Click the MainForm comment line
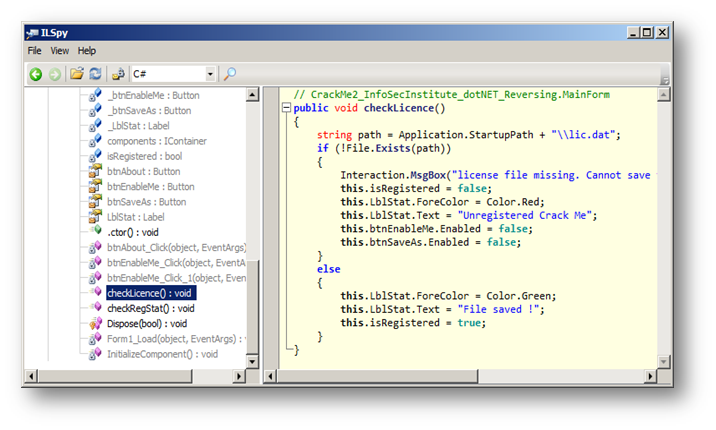The height and width of the screenshot is (430, 716). (x=451, y=94)
